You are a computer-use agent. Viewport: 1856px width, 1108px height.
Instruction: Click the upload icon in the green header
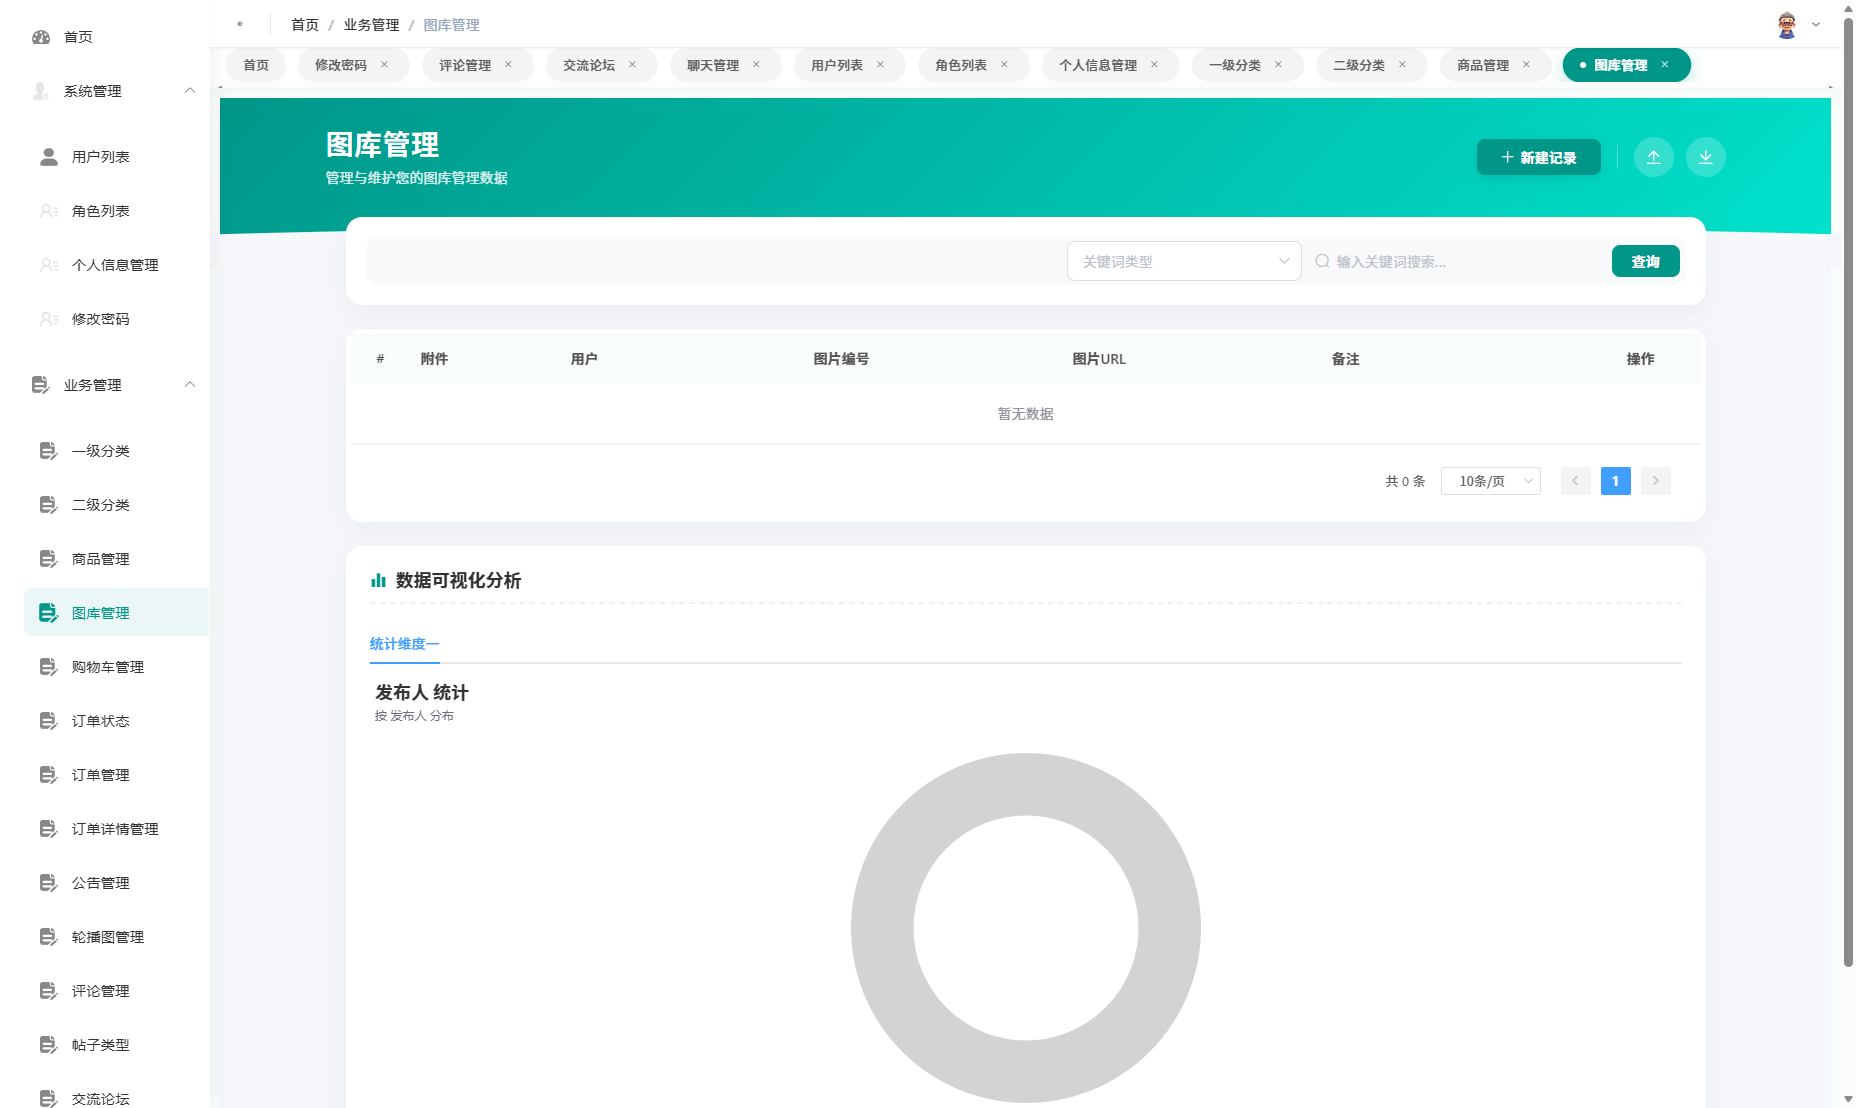(x=1654, y=157)
